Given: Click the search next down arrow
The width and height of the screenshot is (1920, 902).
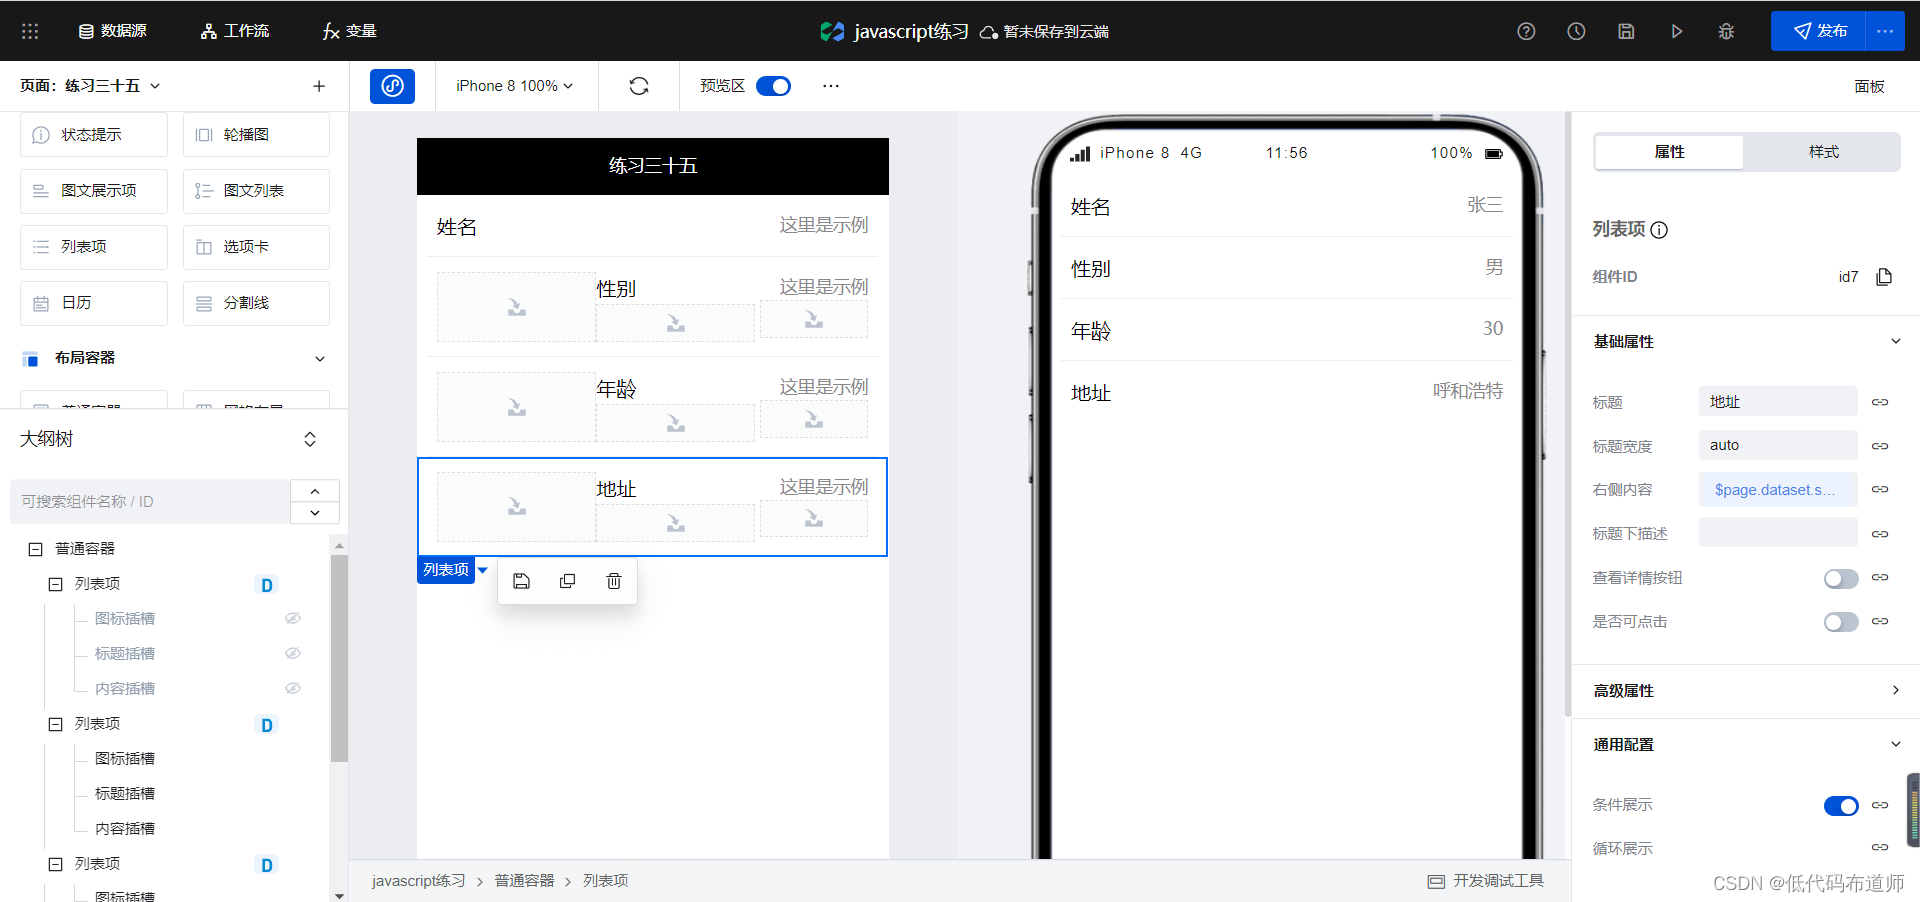Looking at the screenshot, I should click(315, 512).
